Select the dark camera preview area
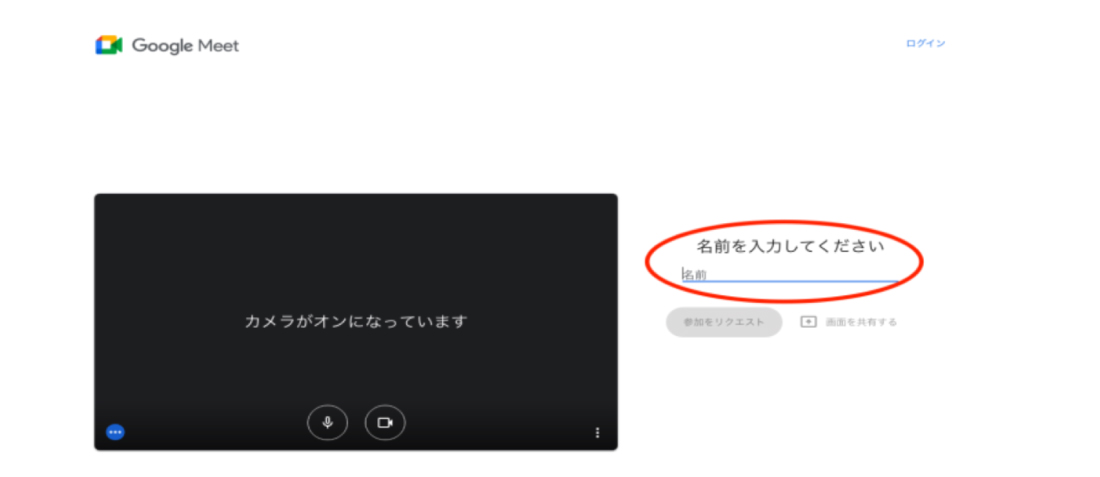This screenshot has width=1100, height=477. pos(356,322)
